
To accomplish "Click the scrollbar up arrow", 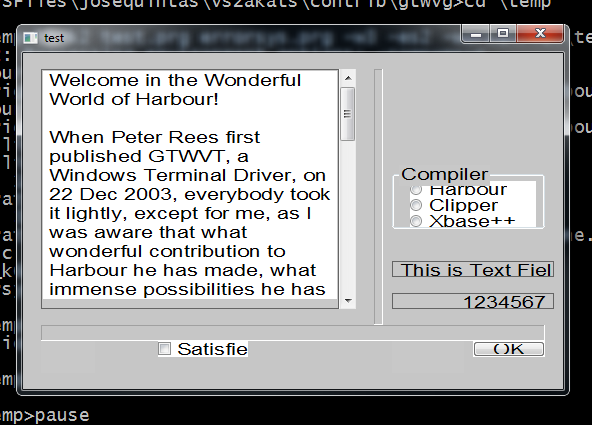I will pyautogui.click(x=348, y=78).
